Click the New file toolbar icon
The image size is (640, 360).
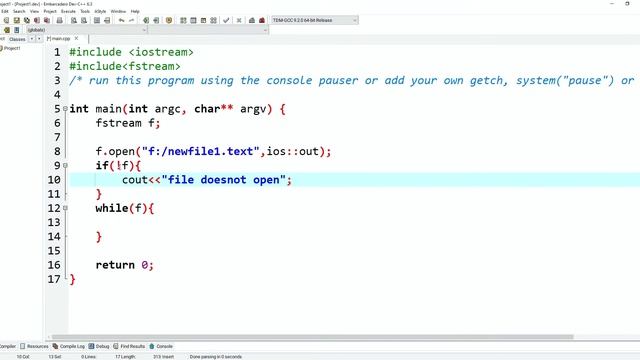pos(6,20)
